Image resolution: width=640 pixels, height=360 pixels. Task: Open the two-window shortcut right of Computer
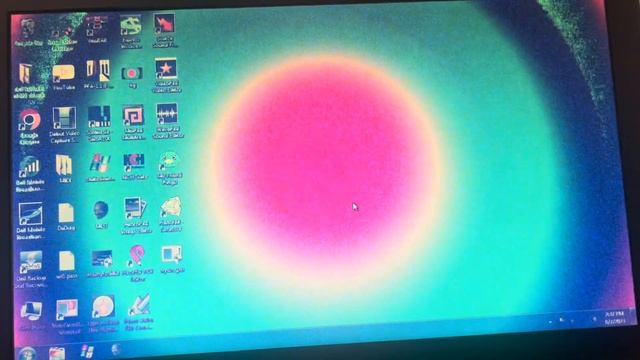pyautogui.click(x=67, y=317)
